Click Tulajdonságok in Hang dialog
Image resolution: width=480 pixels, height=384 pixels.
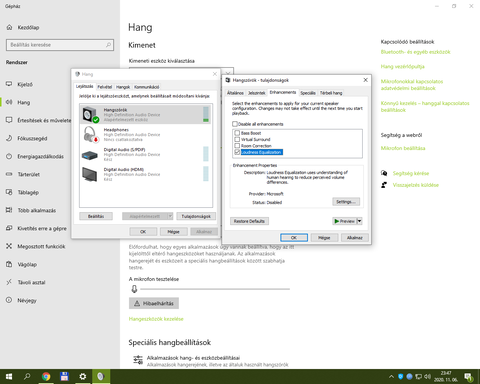tap(196, 216)
